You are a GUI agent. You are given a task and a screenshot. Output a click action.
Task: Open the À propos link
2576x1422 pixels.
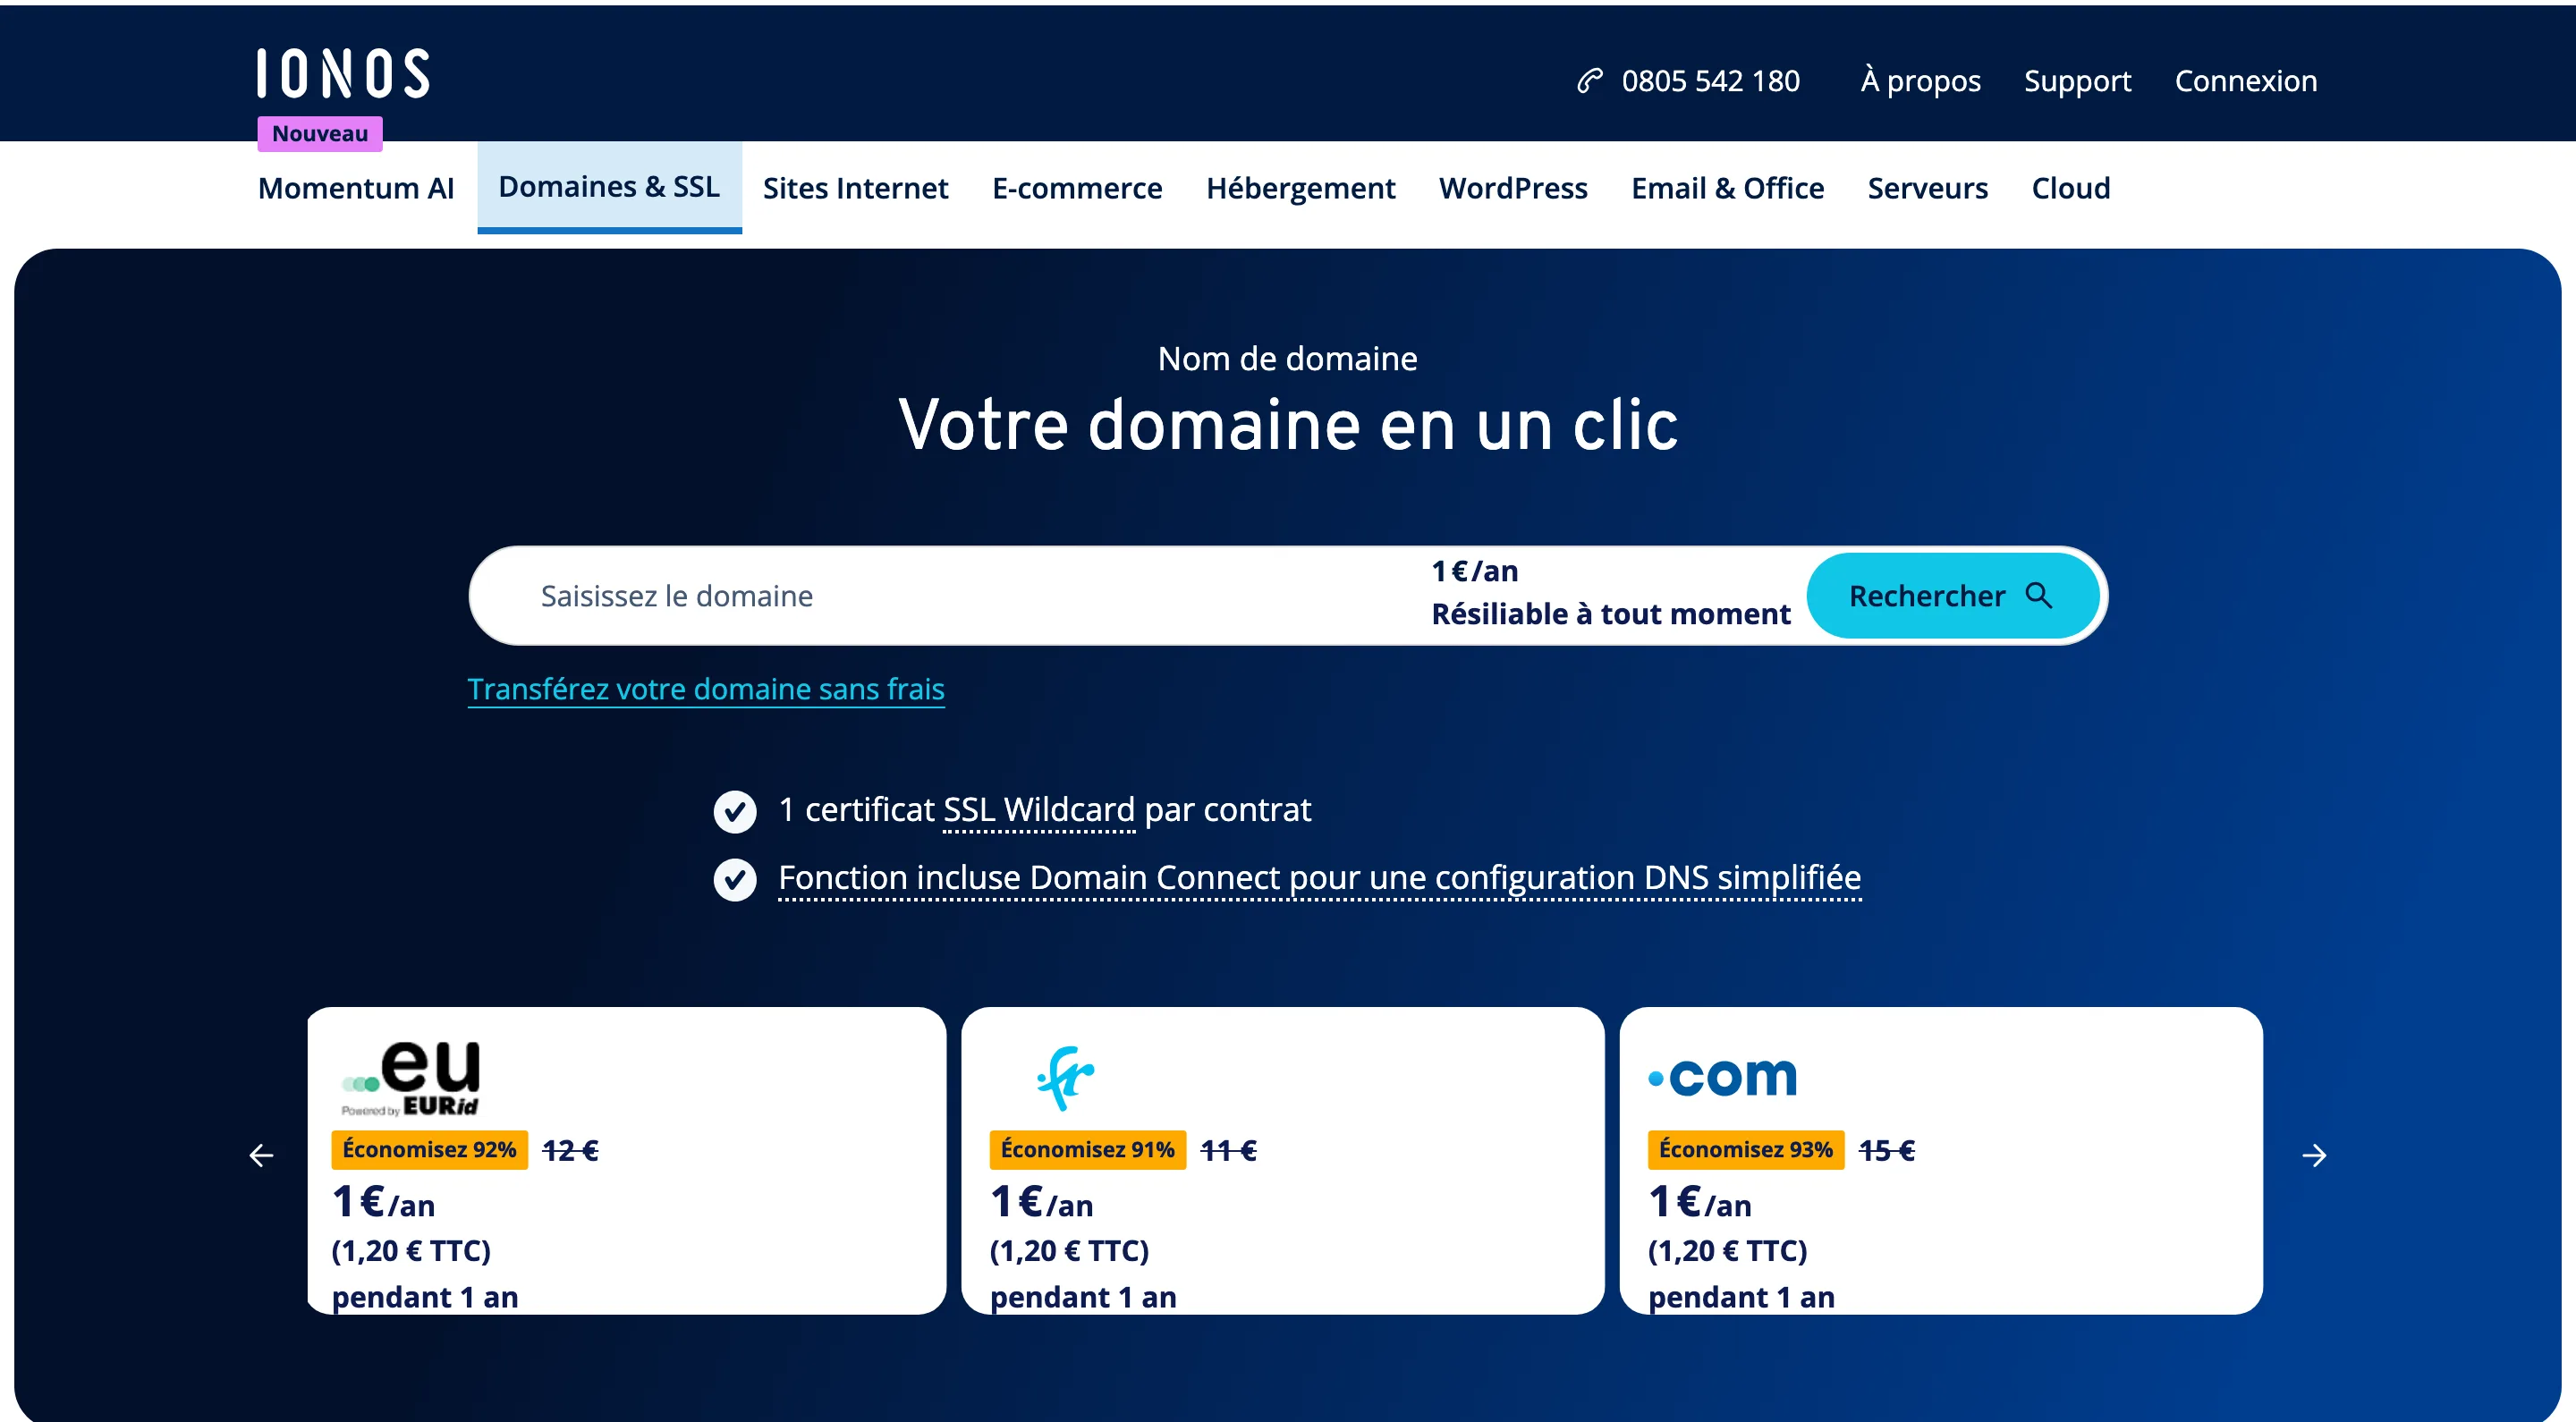pyautogui.click(x=1920, y=81)
